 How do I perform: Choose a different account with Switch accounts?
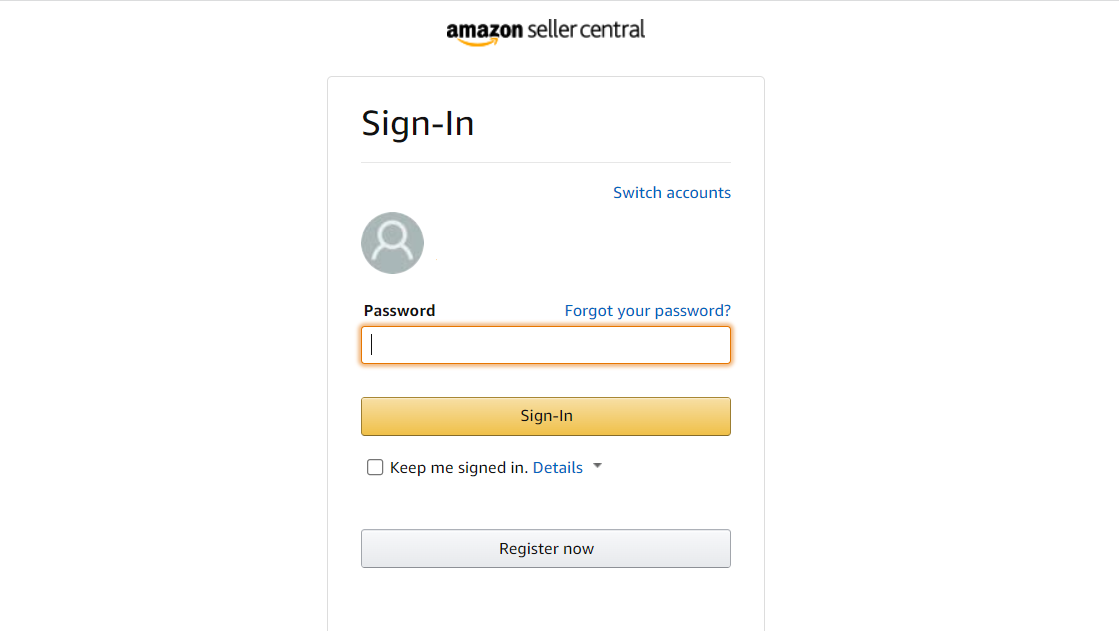pos(672,193)
